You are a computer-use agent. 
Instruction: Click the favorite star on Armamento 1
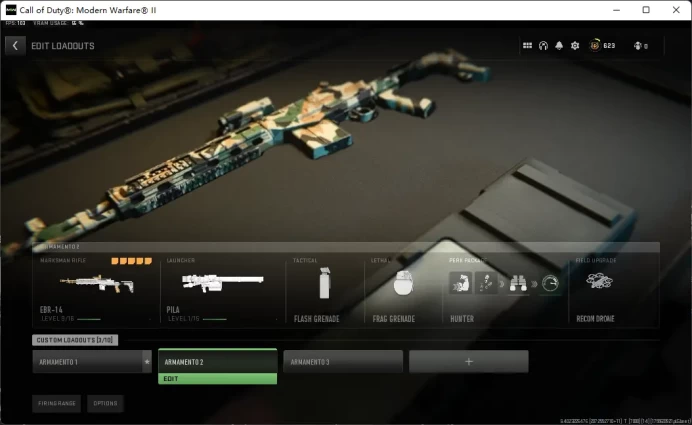(147, 362)
